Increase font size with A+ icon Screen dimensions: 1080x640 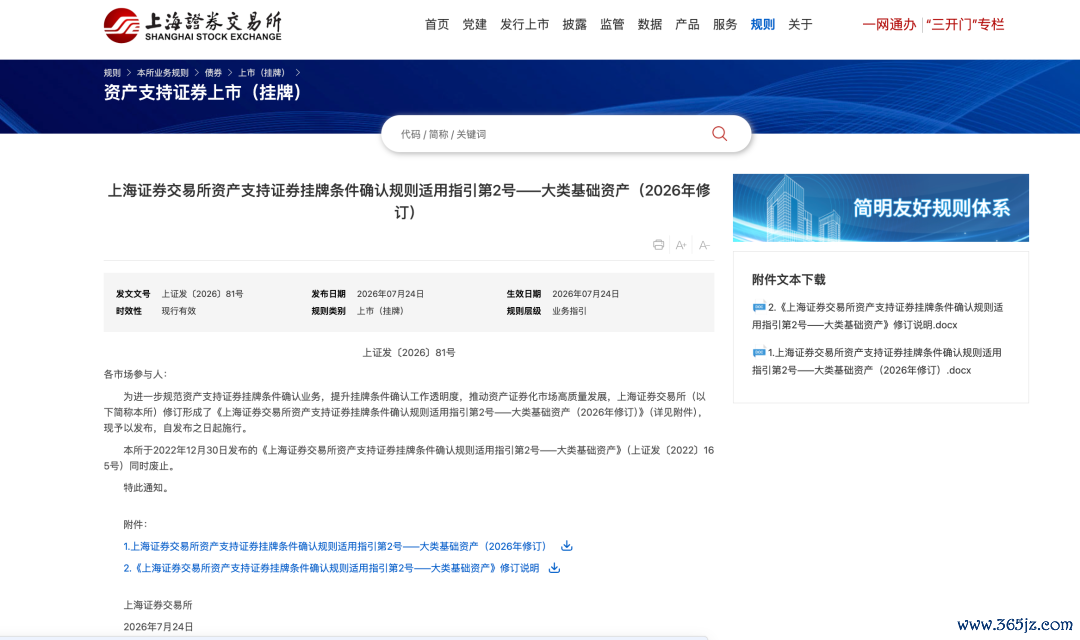click(x=681, y=245)
